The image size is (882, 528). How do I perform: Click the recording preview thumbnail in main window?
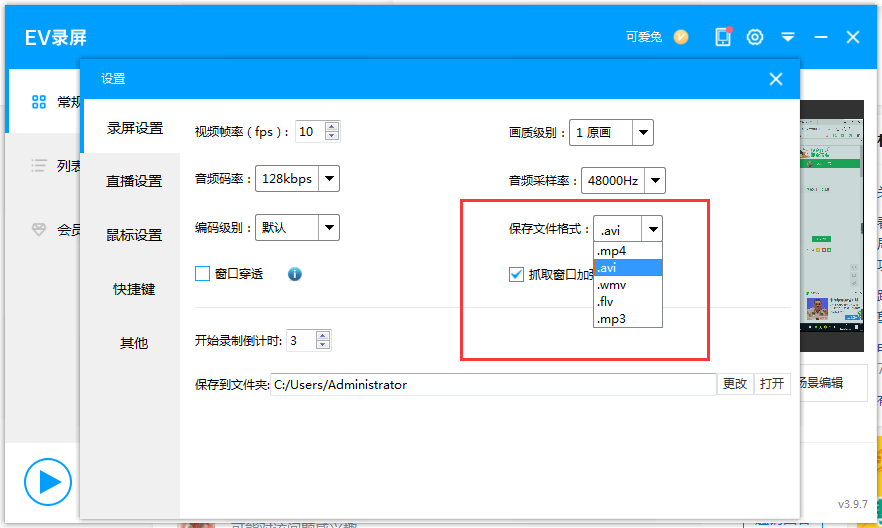coord(831,226)
